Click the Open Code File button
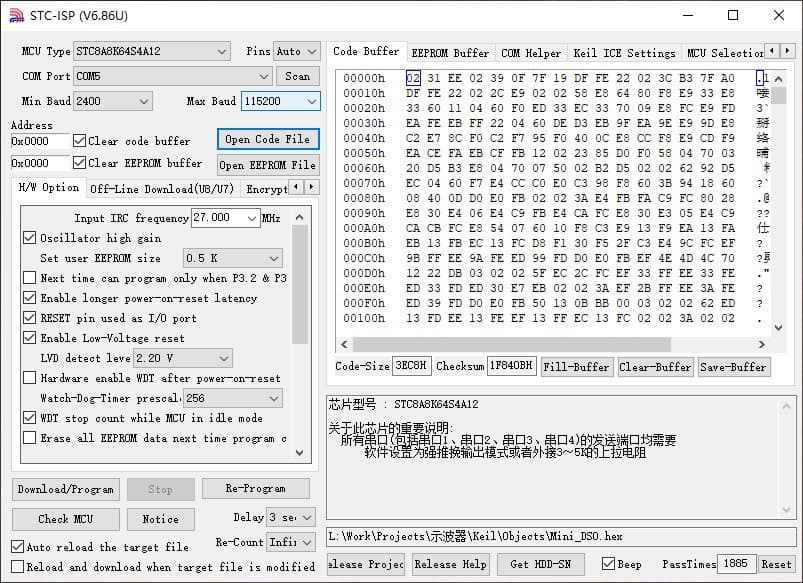The height and width of the screenshot is (583, 803). pos(267,139)
